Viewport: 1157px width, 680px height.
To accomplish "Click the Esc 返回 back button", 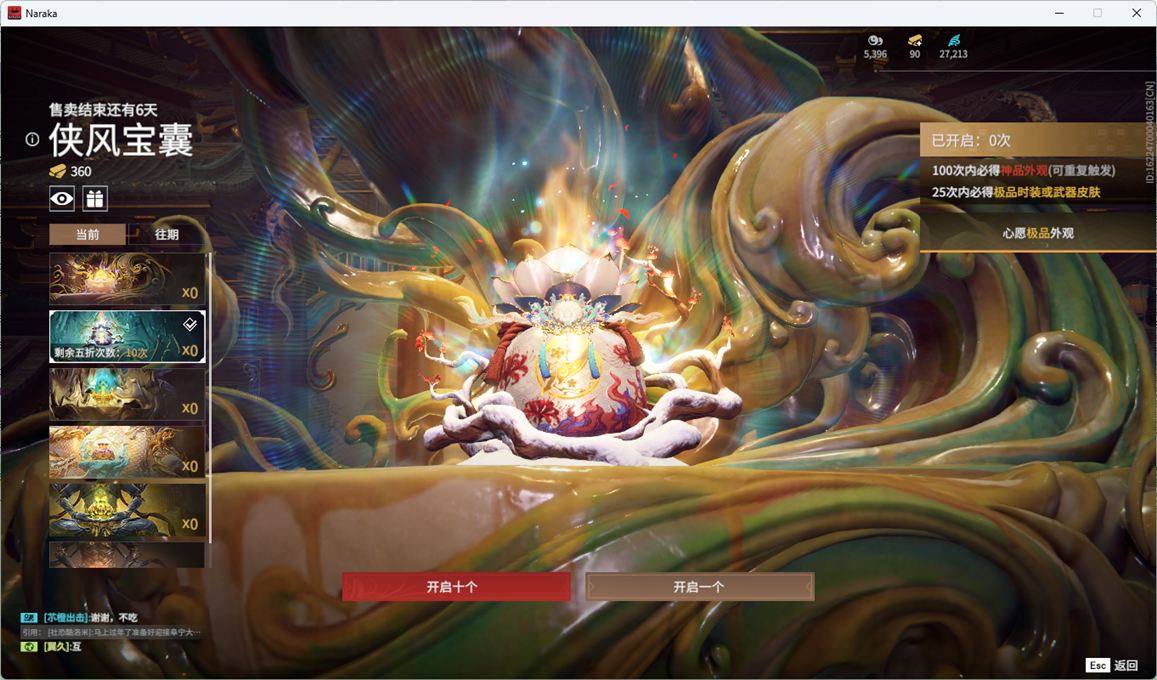I will pyautogui.click(x=1112, y=665).
